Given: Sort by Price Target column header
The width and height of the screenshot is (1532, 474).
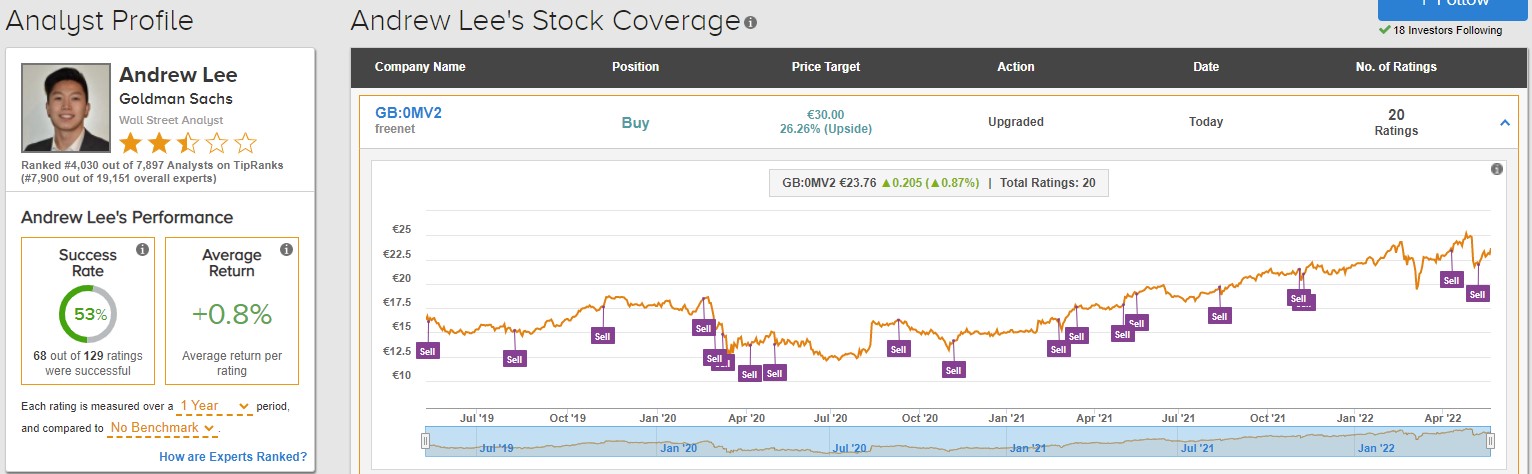Looking at the screenshot, I should [x=825, y=67].
